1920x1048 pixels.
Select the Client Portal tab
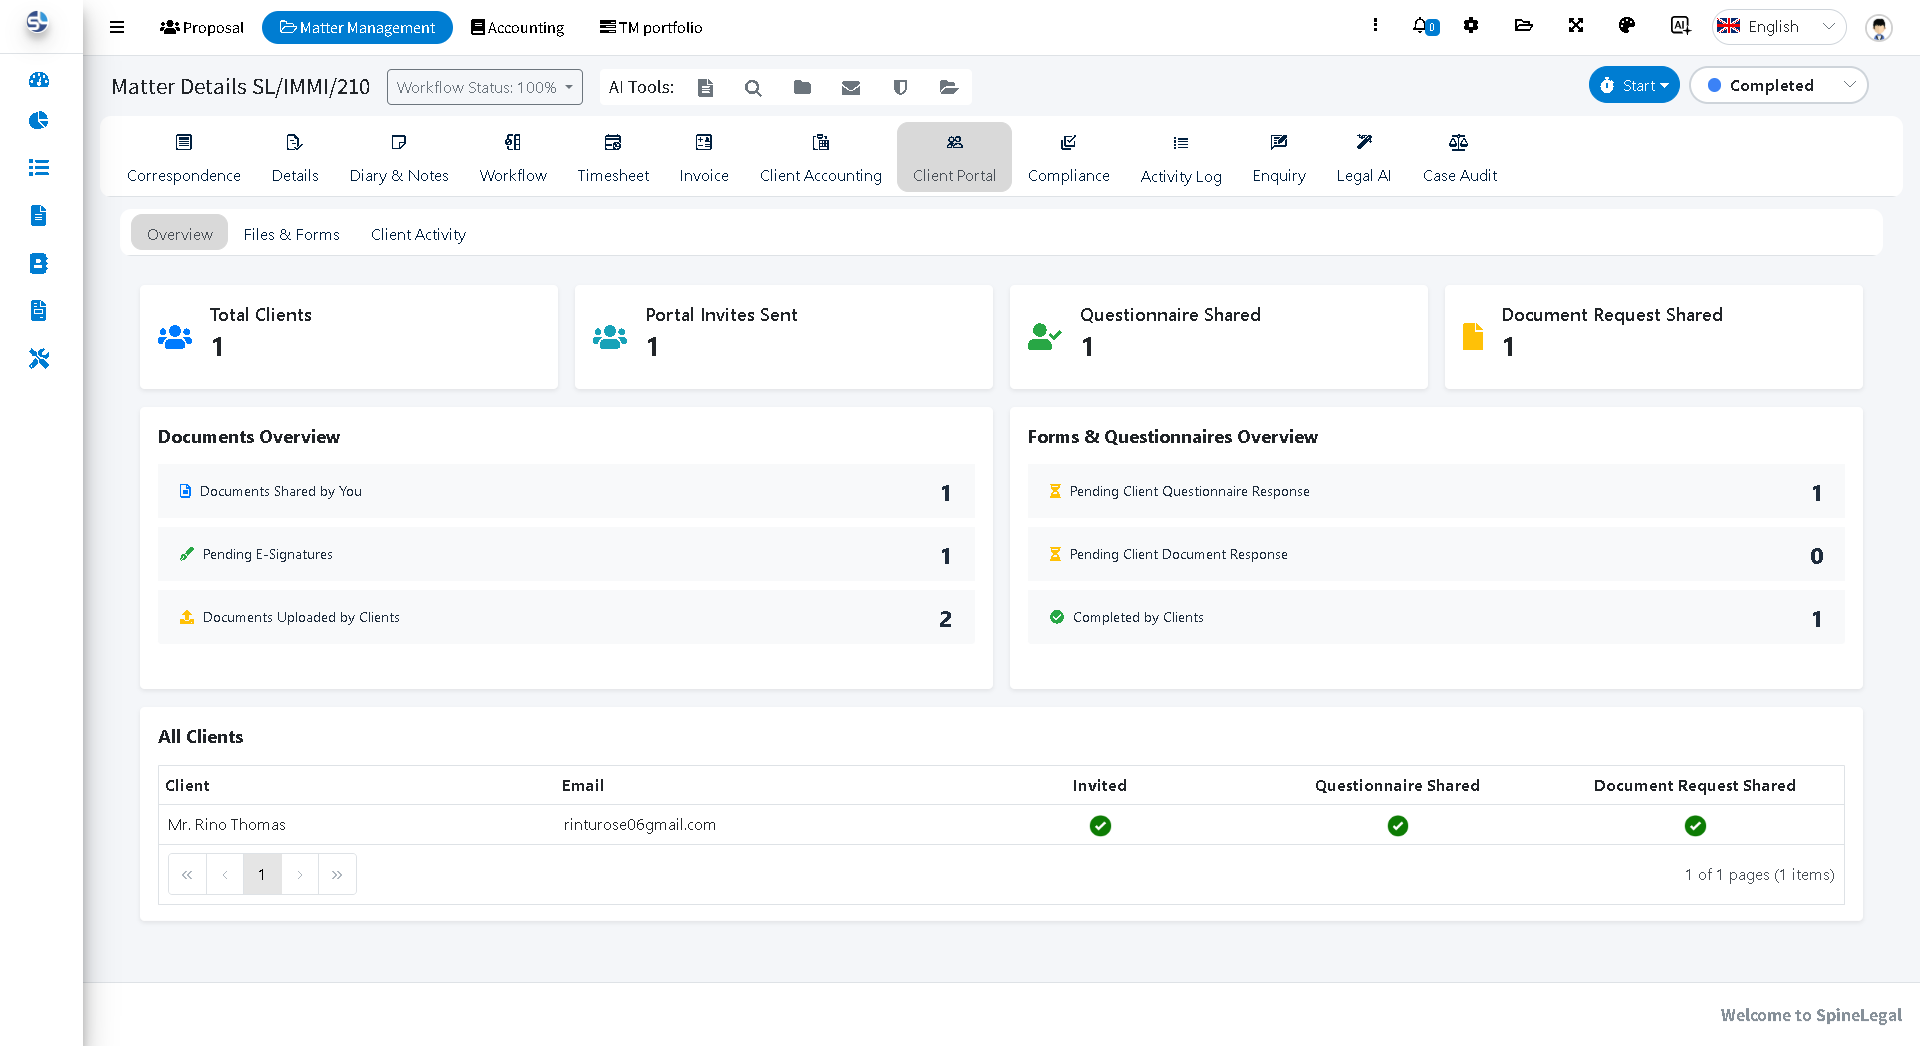pos(954,158)
